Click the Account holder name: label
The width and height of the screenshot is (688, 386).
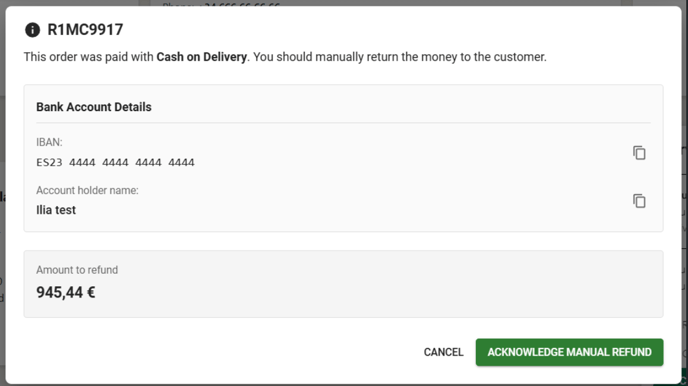click(87, 190)
